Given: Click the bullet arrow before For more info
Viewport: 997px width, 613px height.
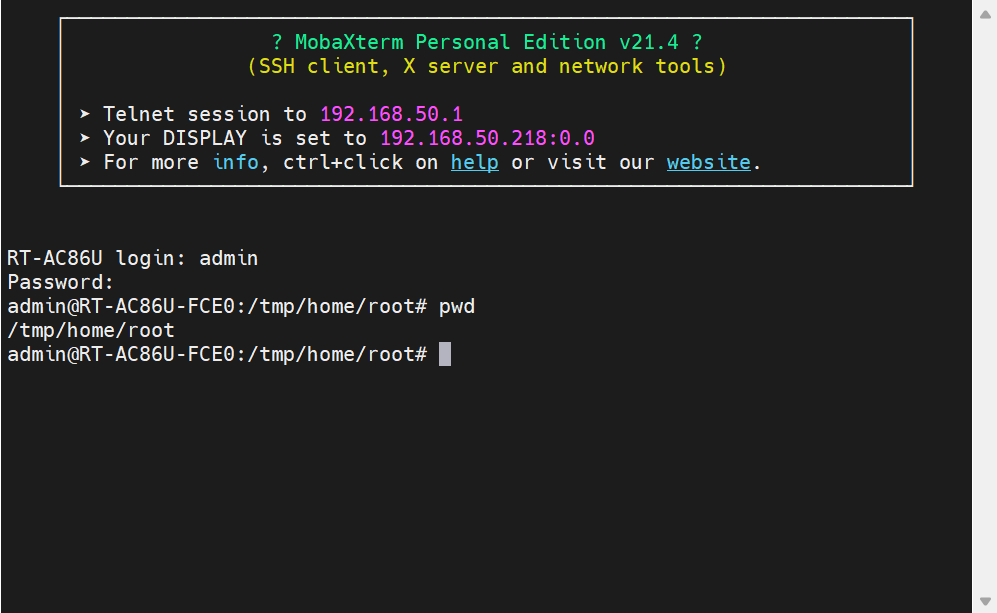Looking at the screenshot, I should [x=85, y=162].
